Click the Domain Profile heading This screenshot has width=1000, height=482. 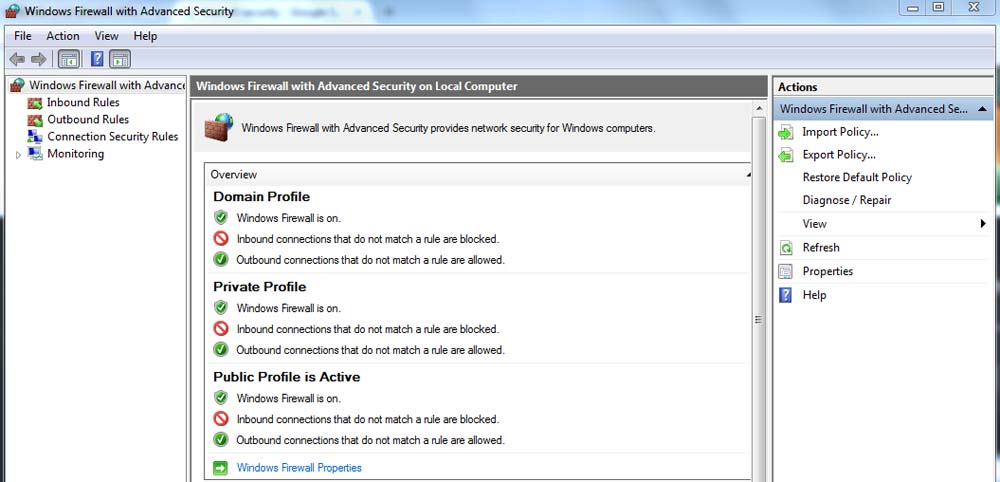pyautogui.click(x=261, y=196)
